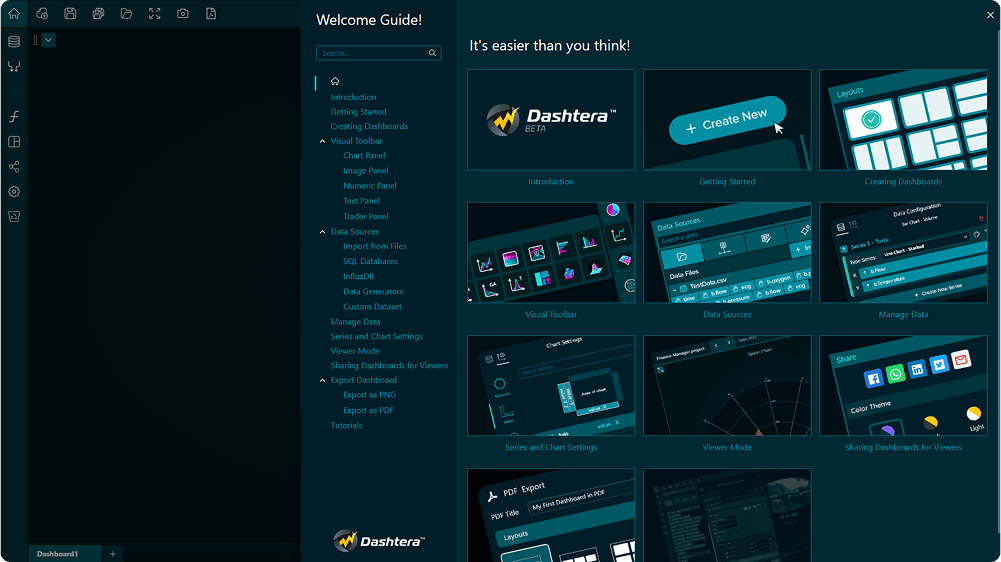Click the Getting Started Create New thumbnail
Image resolution: width=1001 pixels, height=562 pixels.
727,119
